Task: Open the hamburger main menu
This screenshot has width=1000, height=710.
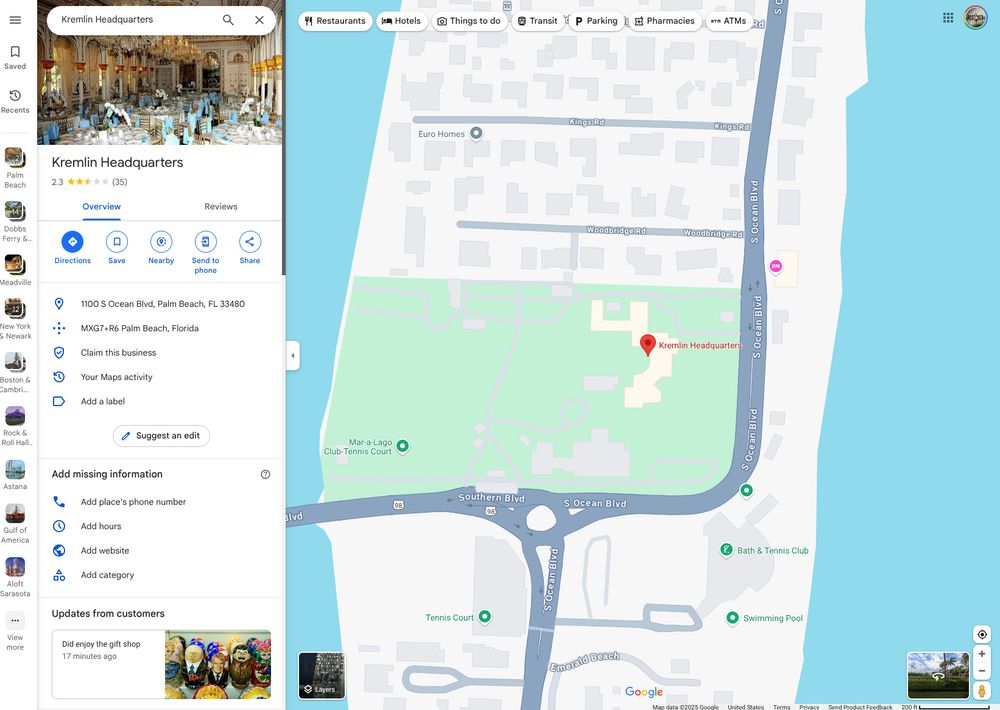Action: (x=15, y=20)
